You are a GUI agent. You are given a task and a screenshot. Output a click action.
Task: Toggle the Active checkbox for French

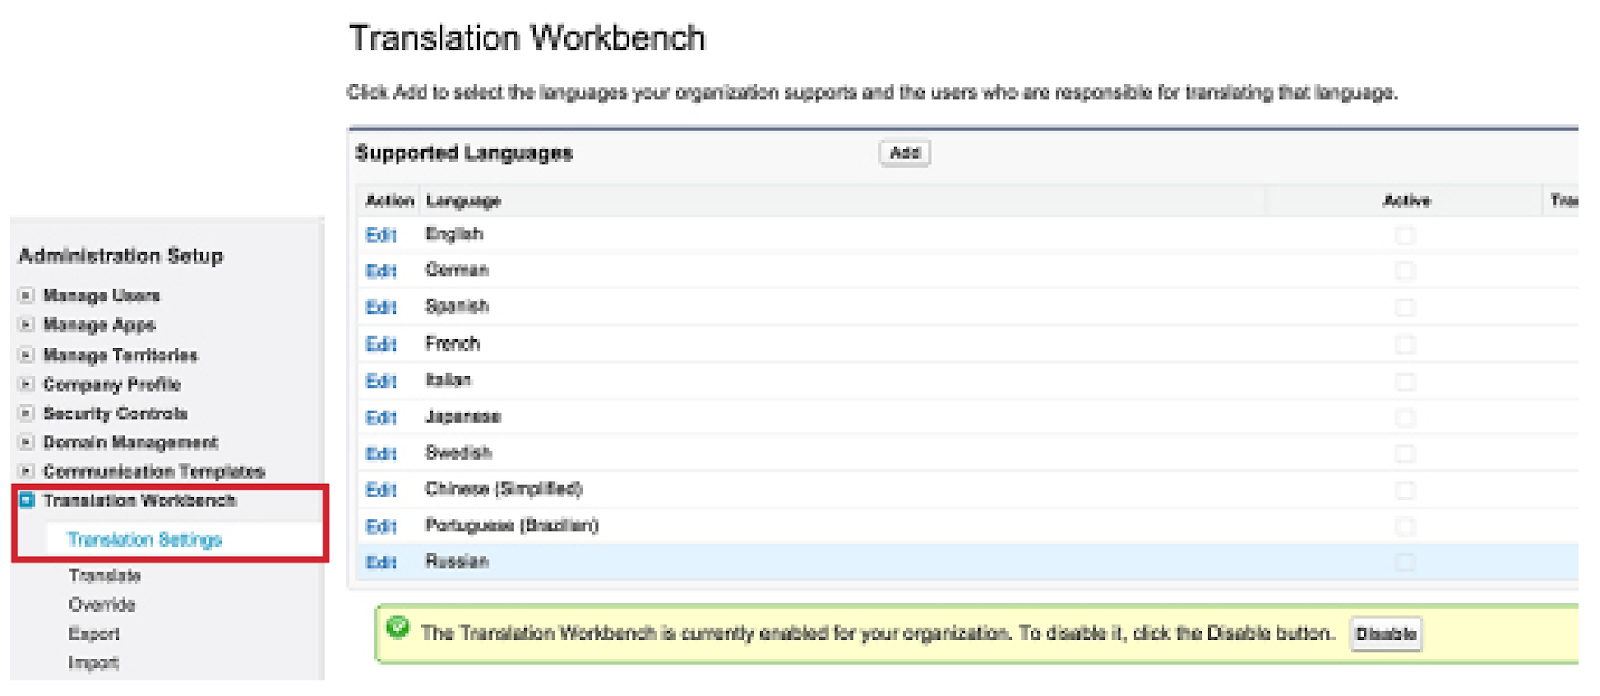click(1405, 345)
